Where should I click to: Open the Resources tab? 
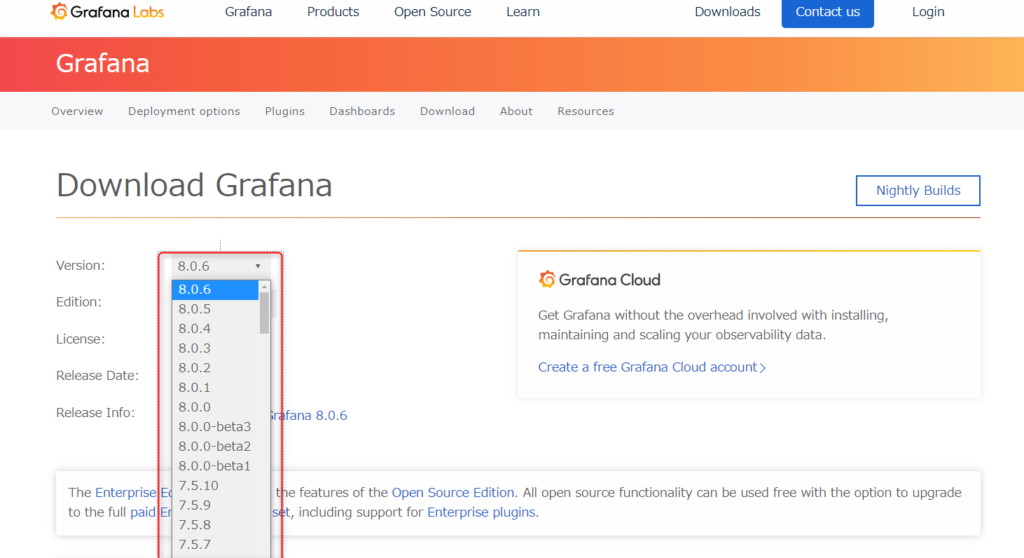[x=586, y=111]
